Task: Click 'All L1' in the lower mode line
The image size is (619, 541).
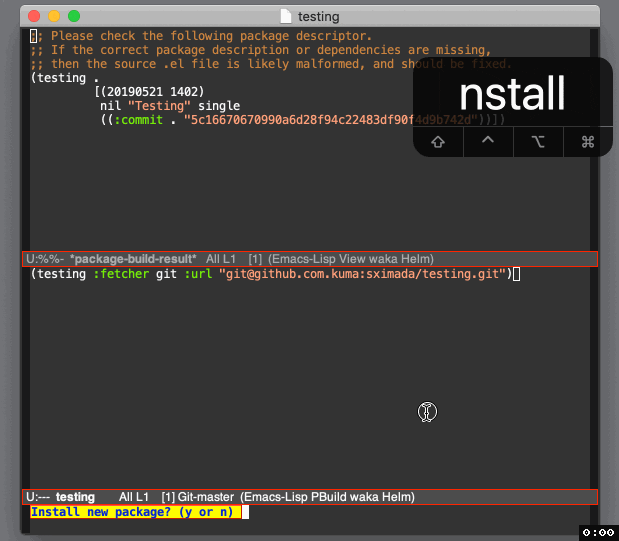Action: [134, 497]
